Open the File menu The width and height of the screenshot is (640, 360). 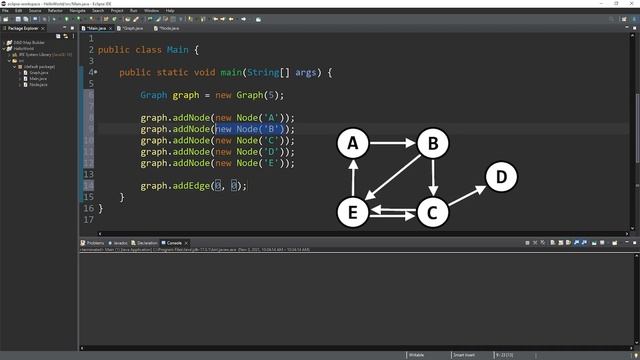(x=5, y=11)
